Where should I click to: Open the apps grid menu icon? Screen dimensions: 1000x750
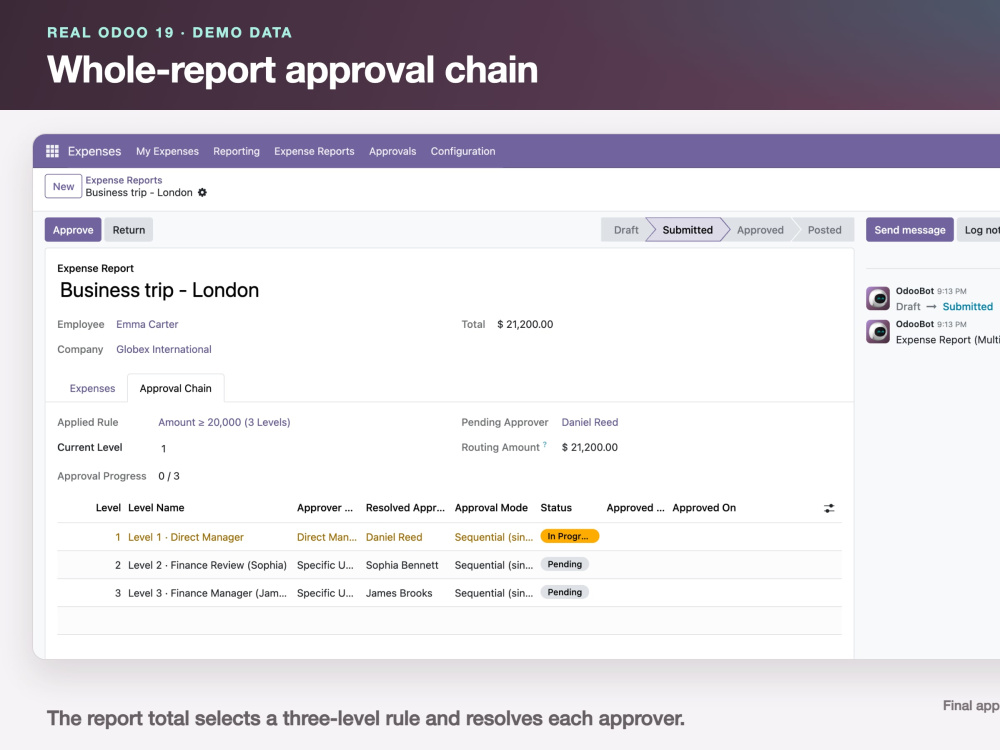click(x=52, y=151)
